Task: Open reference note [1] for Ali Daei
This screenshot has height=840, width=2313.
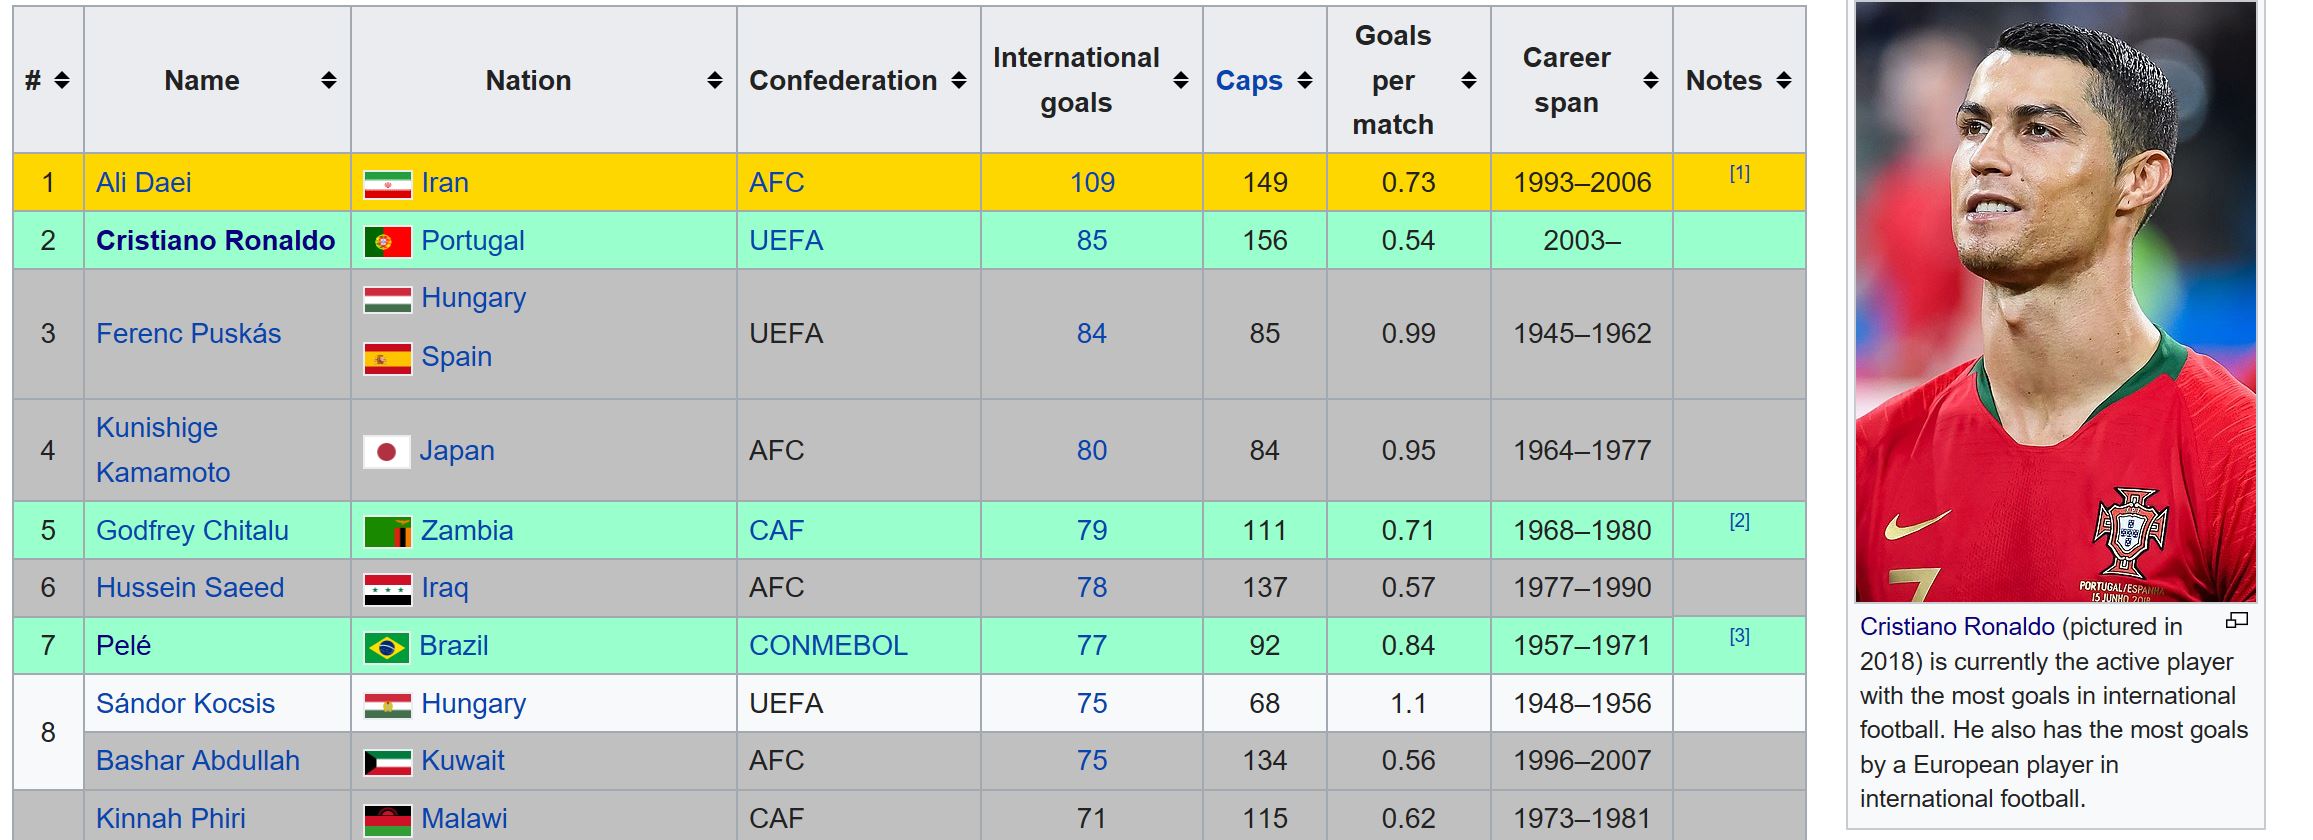Action: pyautogui.click(x=1739, y=174)
